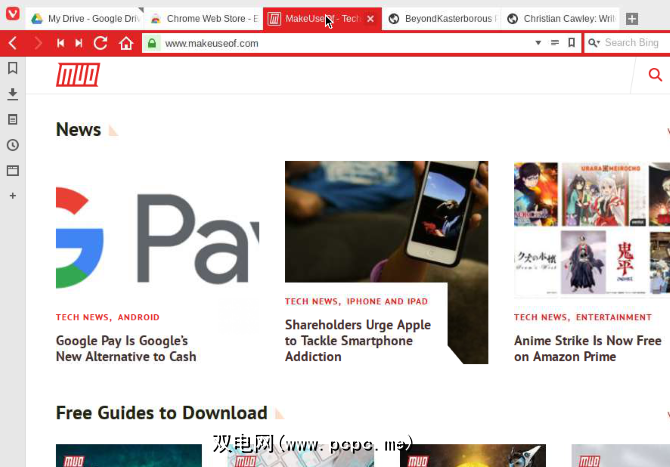Open Free Guides to Download section
This screenshot has height=467, width=670.
coord(162,413)
